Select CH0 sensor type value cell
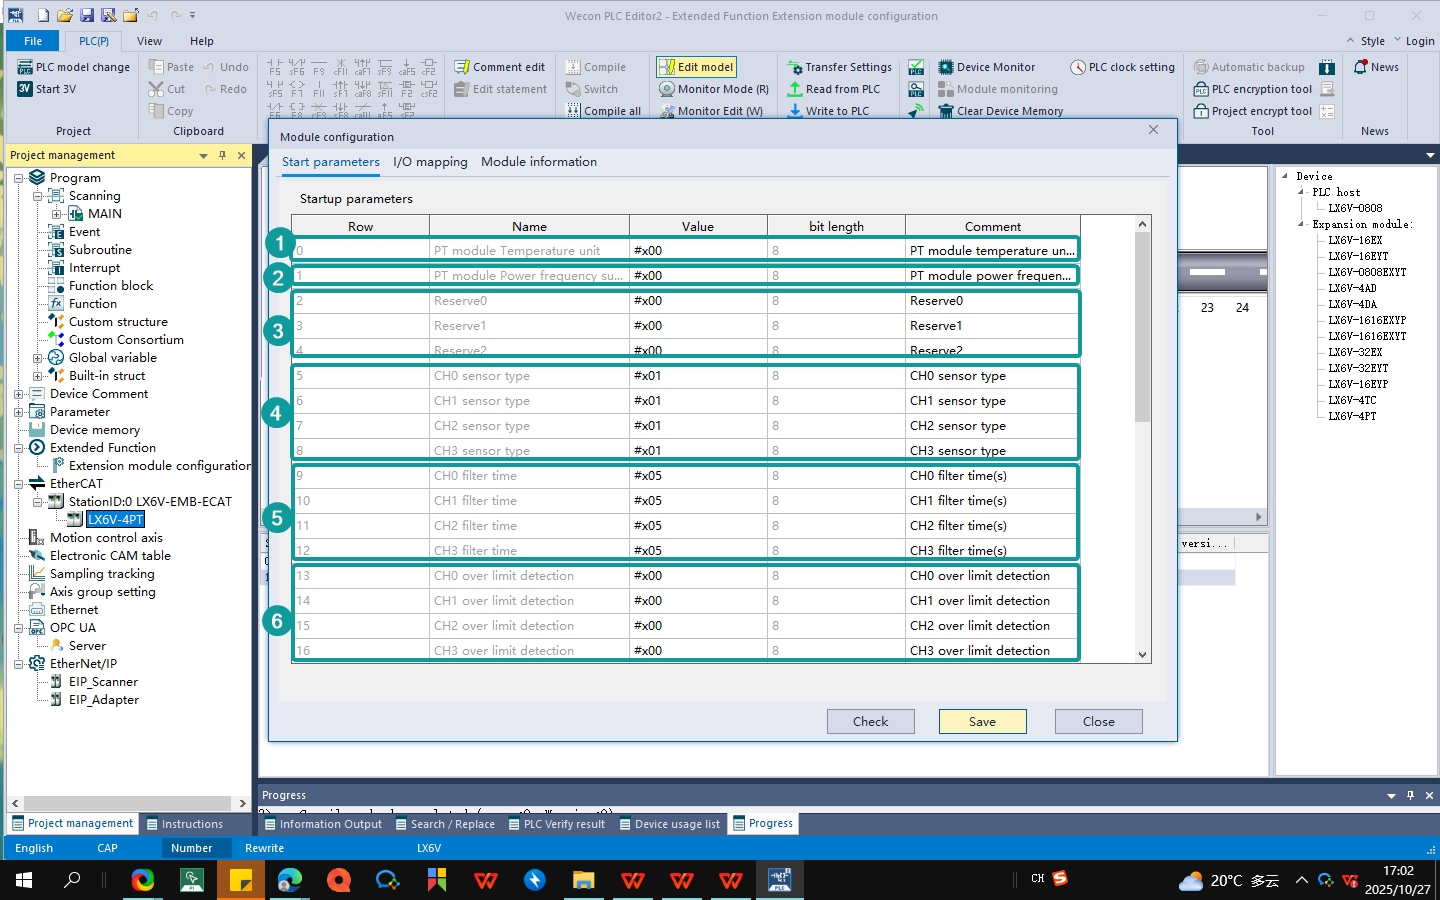 point(697,376)
